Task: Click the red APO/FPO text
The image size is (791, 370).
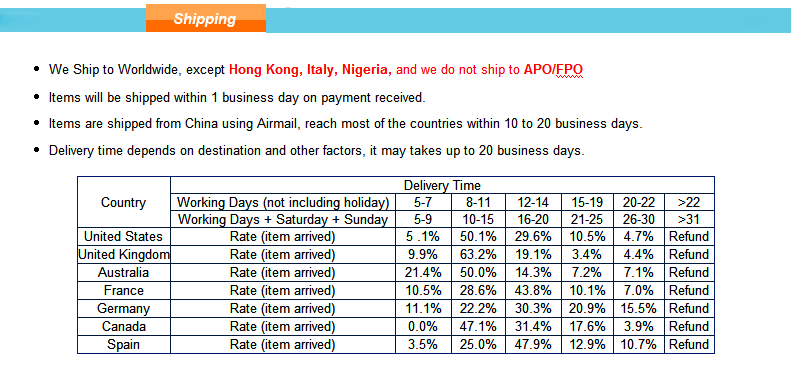Action: (553, 70)
